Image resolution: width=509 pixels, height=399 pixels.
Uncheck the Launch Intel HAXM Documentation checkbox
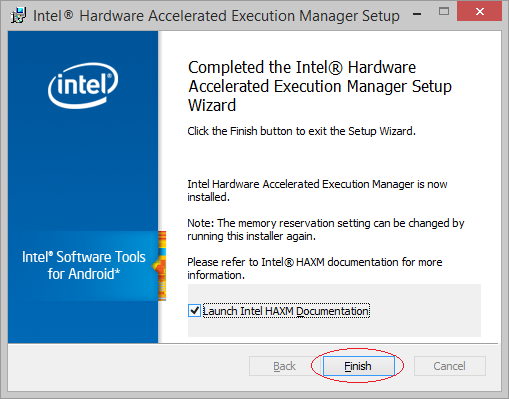tap(194, 311)
